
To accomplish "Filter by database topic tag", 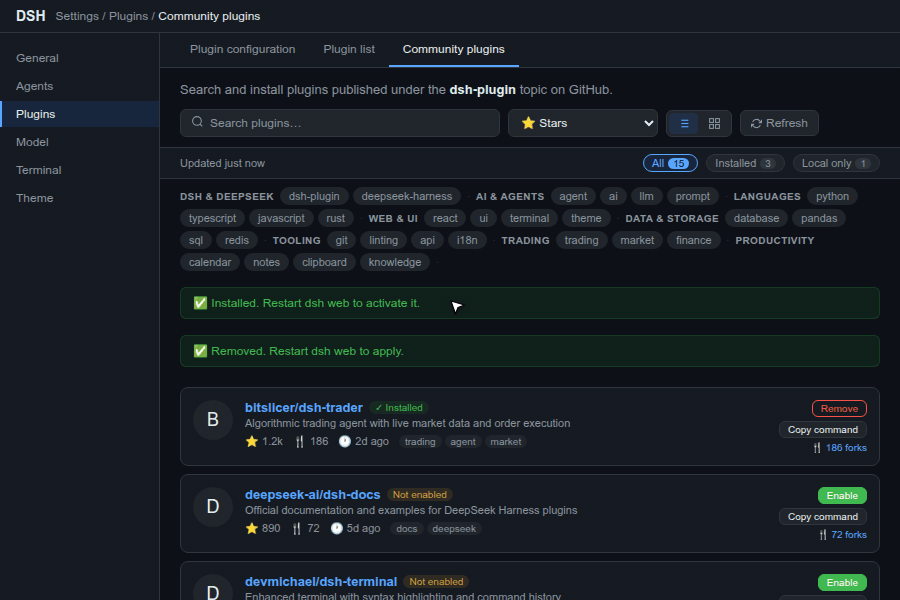I will 756,218.
